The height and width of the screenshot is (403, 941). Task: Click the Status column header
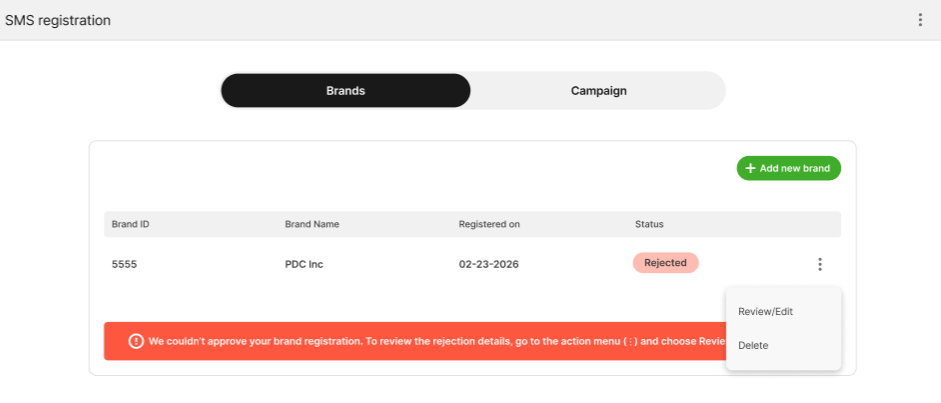coord(649,224)
